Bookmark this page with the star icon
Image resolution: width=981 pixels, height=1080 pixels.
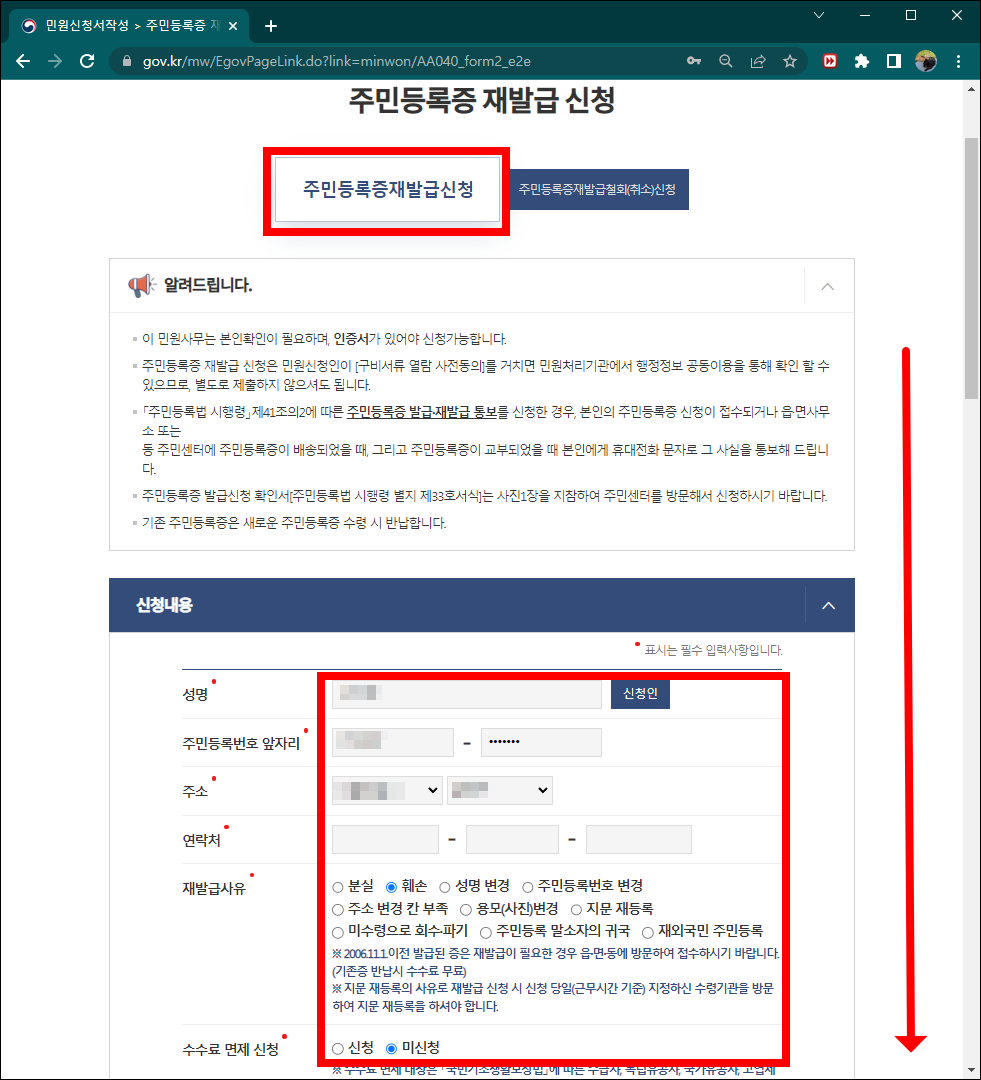(790, 61)
